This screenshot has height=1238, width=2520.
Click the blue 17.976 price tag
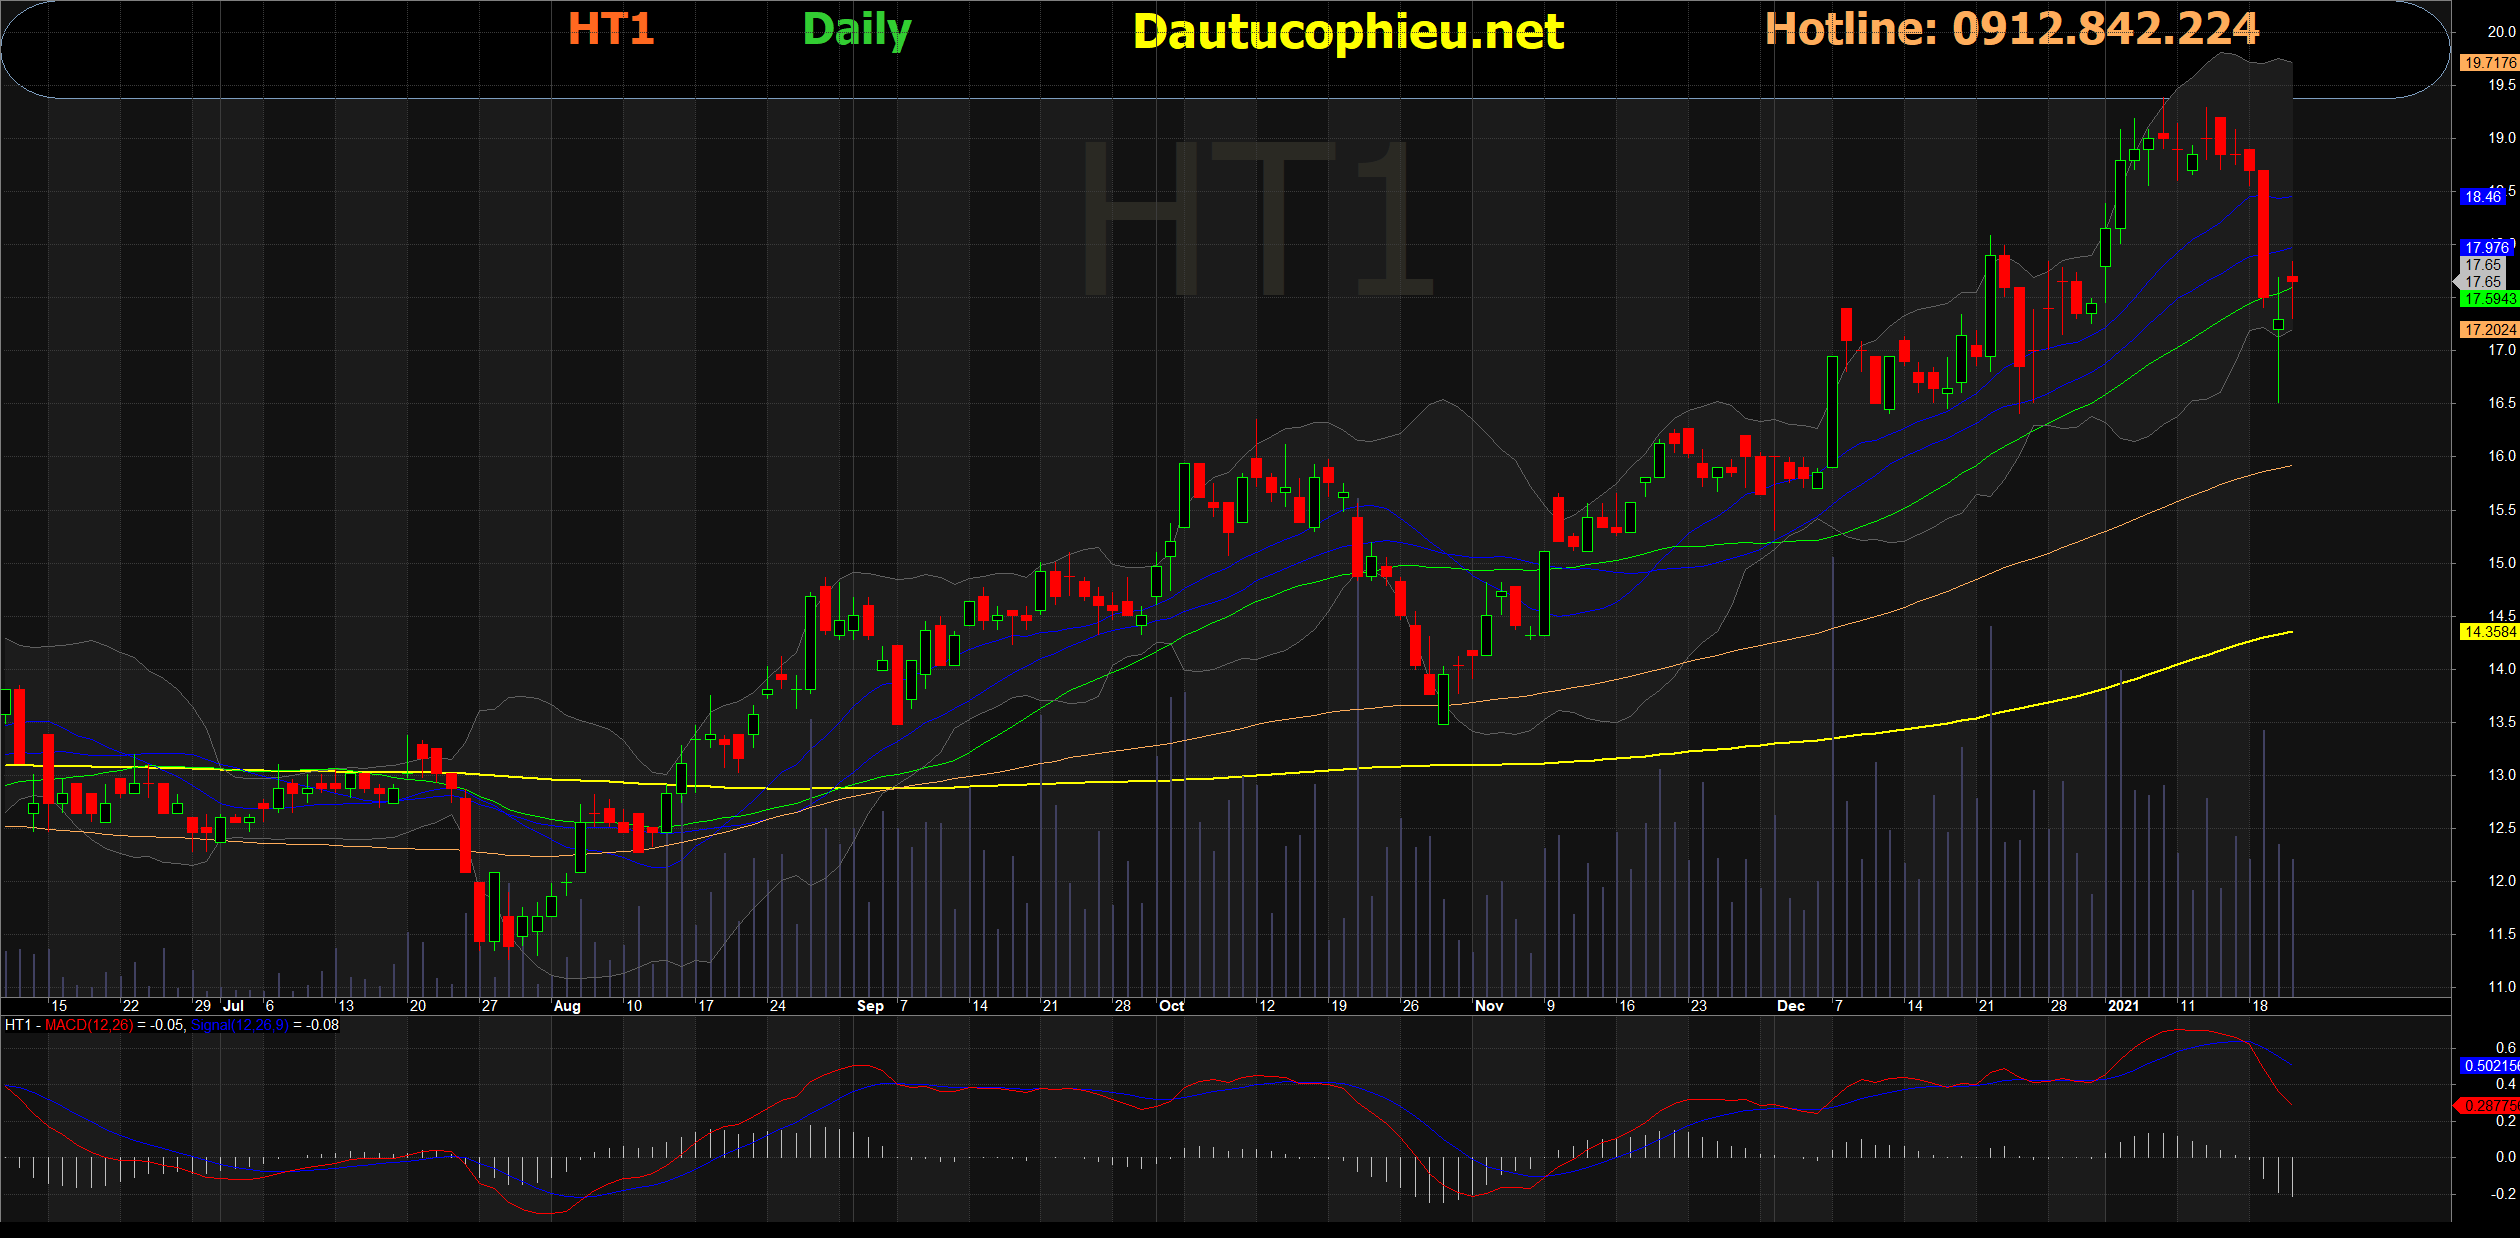coord(2486,247)
